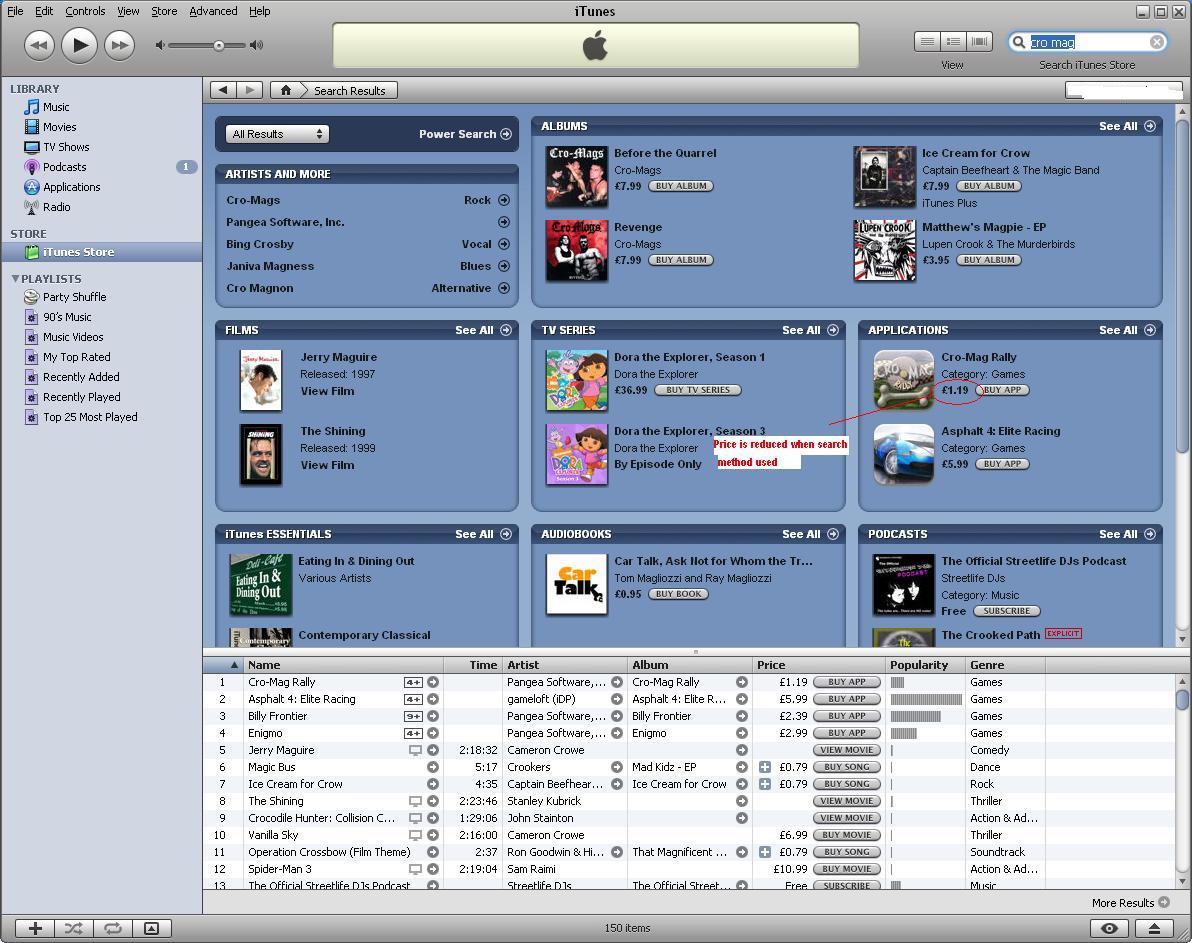Buy Cro-Mag Rally app in list row

[847, 682]
